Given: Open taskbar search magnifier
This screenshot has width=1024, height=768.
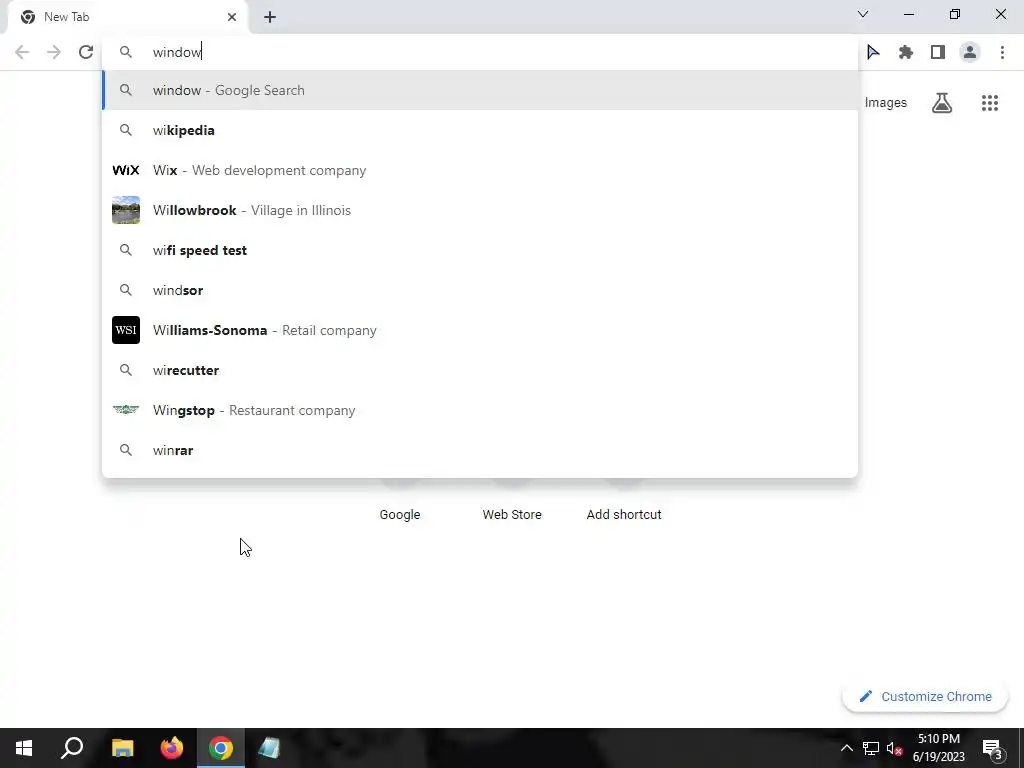Looking at the screenshot, I should tap(72, 748).
